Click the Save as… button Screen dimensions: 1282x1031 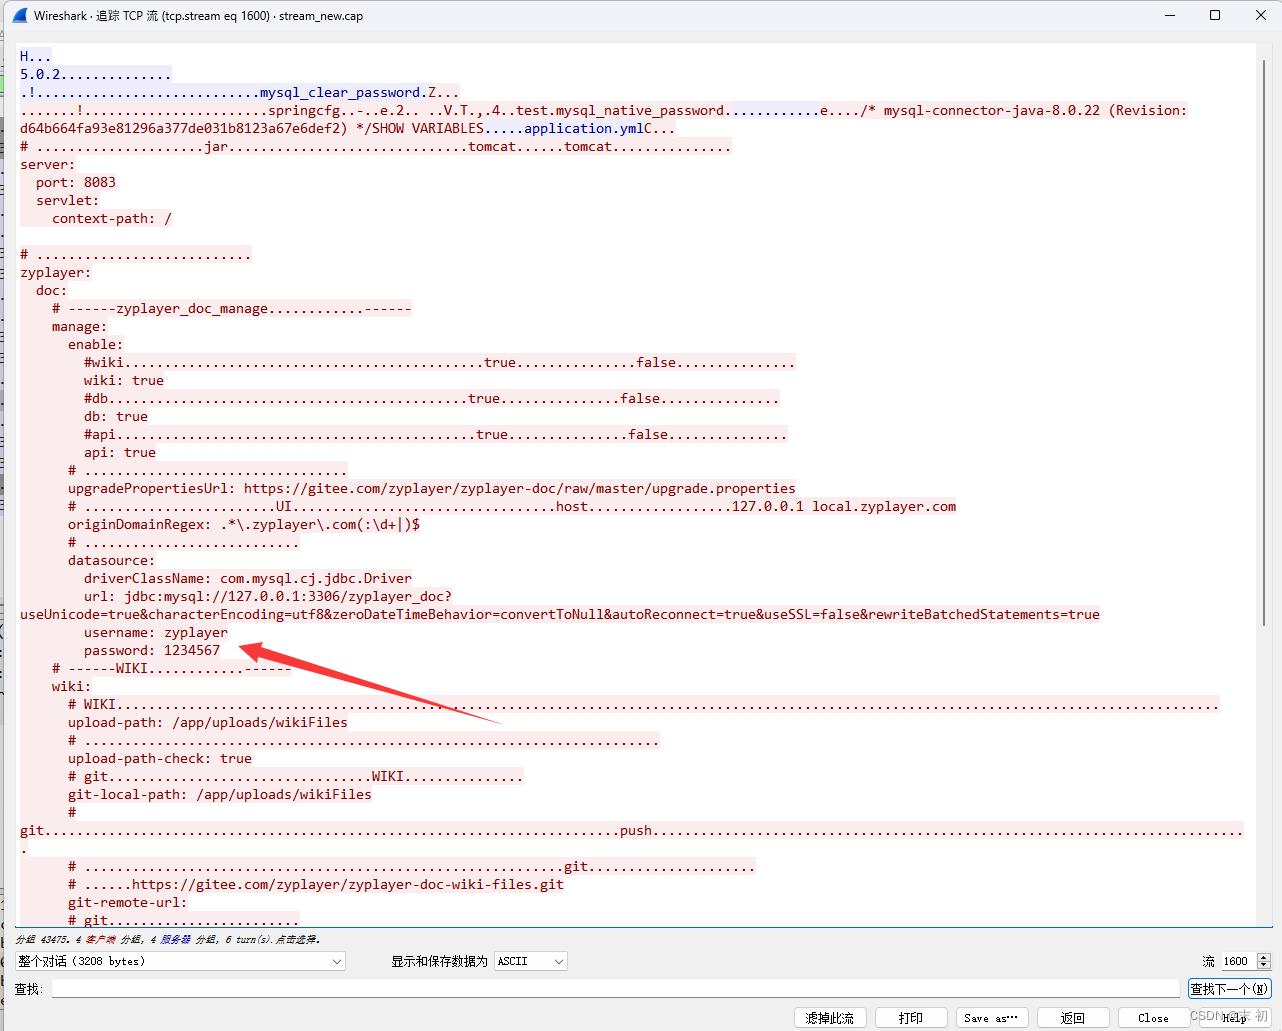pos(992,1018)
